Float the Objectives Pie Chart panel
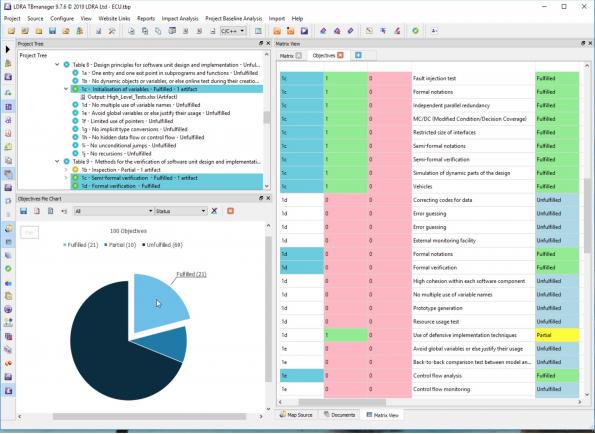Screen dimensions: 595x434 261,198
